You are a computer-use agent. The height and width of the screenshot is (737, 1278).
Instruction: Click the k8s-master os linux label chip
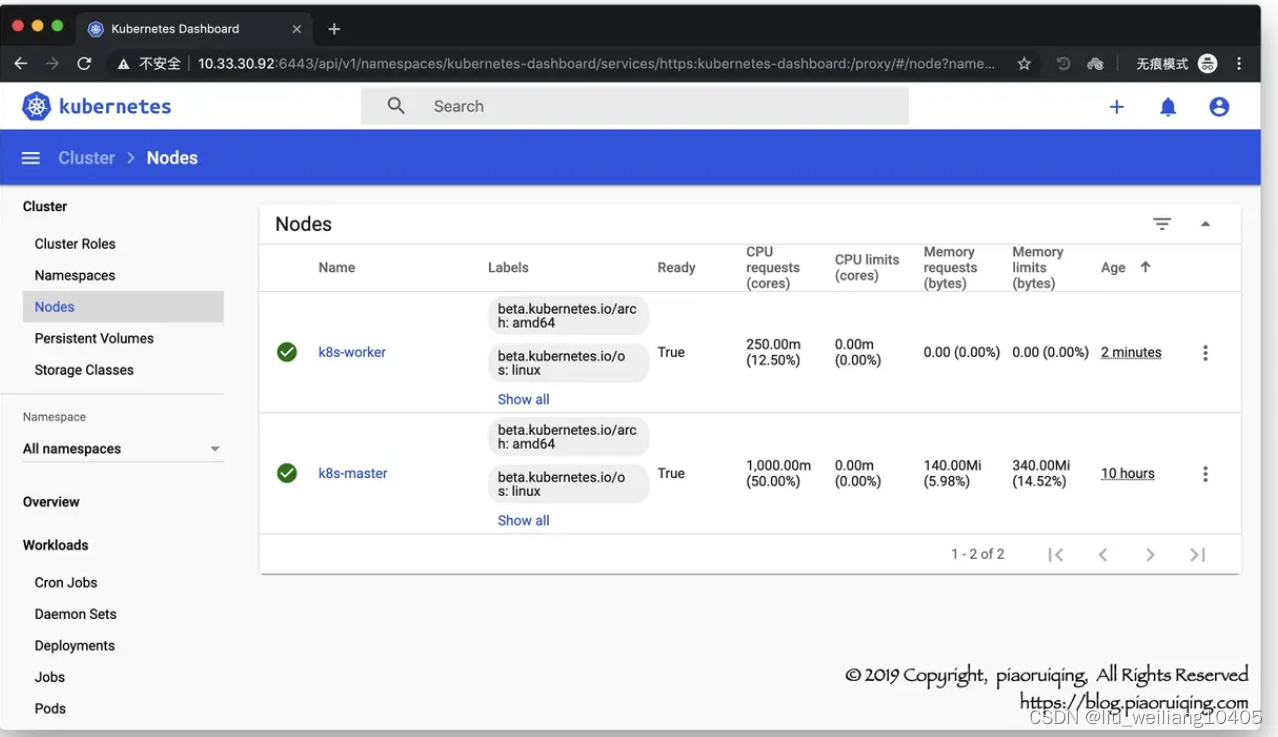569,484
